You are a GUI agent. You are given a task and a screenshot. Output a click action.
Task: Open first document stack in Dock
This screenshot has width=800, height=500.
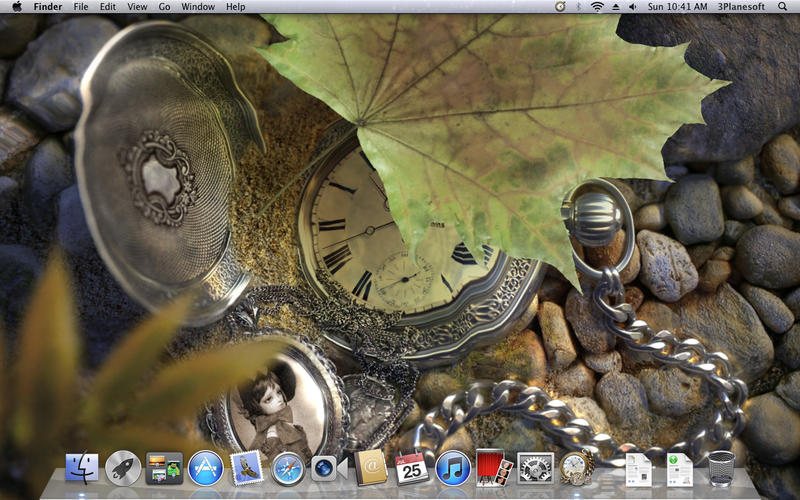(639, 469)
